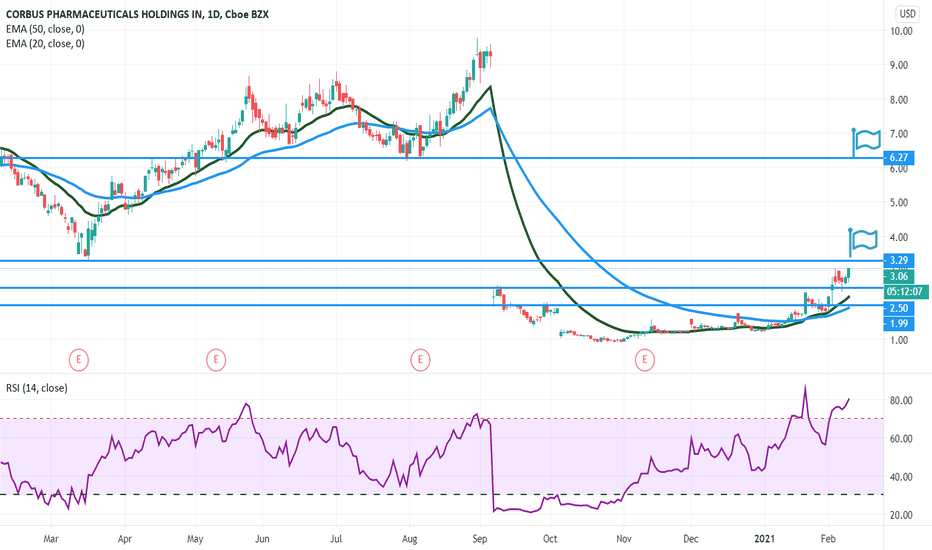The height and width of the screenshot is (550, 932).
Task: Click the 10.00 price axis label
Action: click(x=900, y=31)
